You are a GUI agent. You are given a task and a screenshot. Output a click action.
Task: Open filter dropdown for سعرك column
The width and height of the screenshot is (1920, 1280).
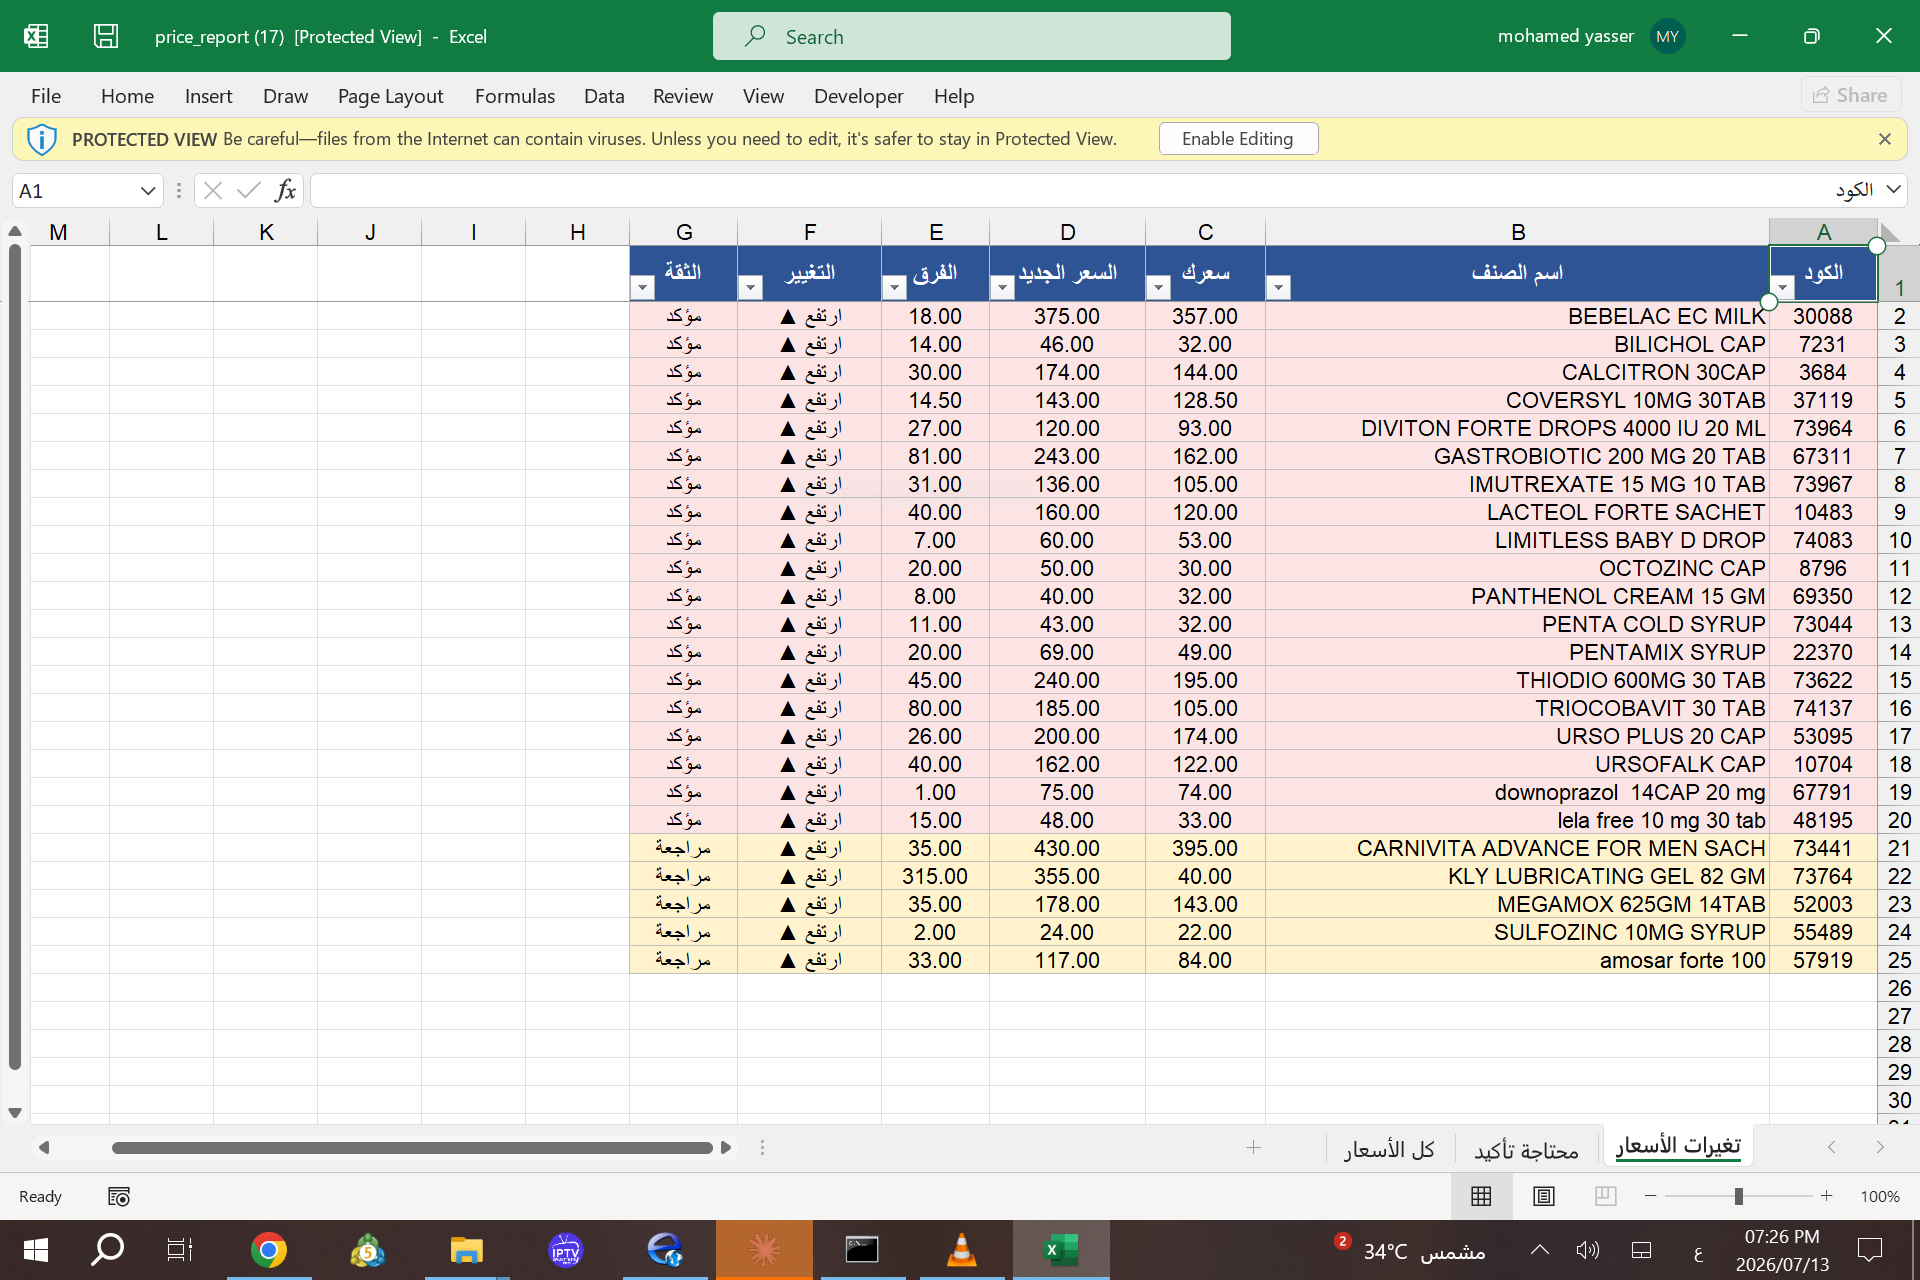(x=1158, y=288)
